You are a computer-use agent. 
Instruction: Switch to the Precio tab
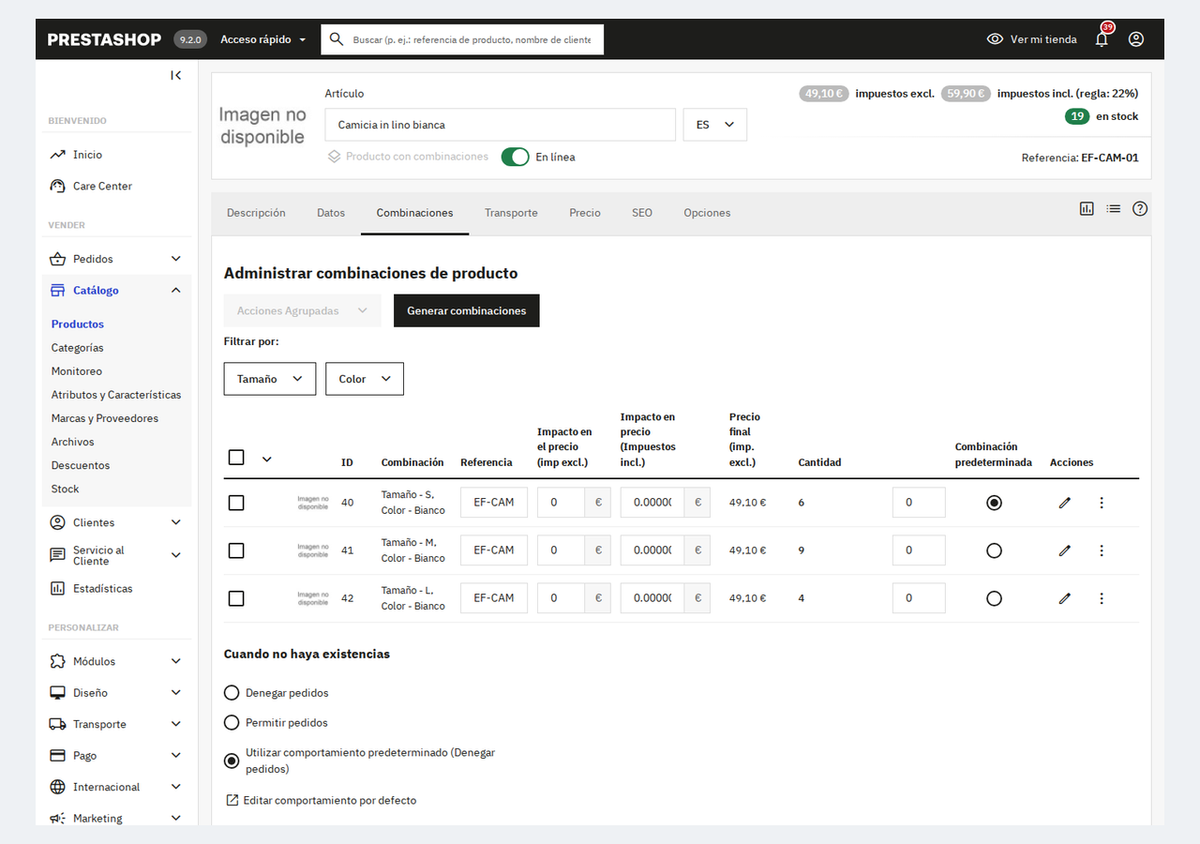585,213
